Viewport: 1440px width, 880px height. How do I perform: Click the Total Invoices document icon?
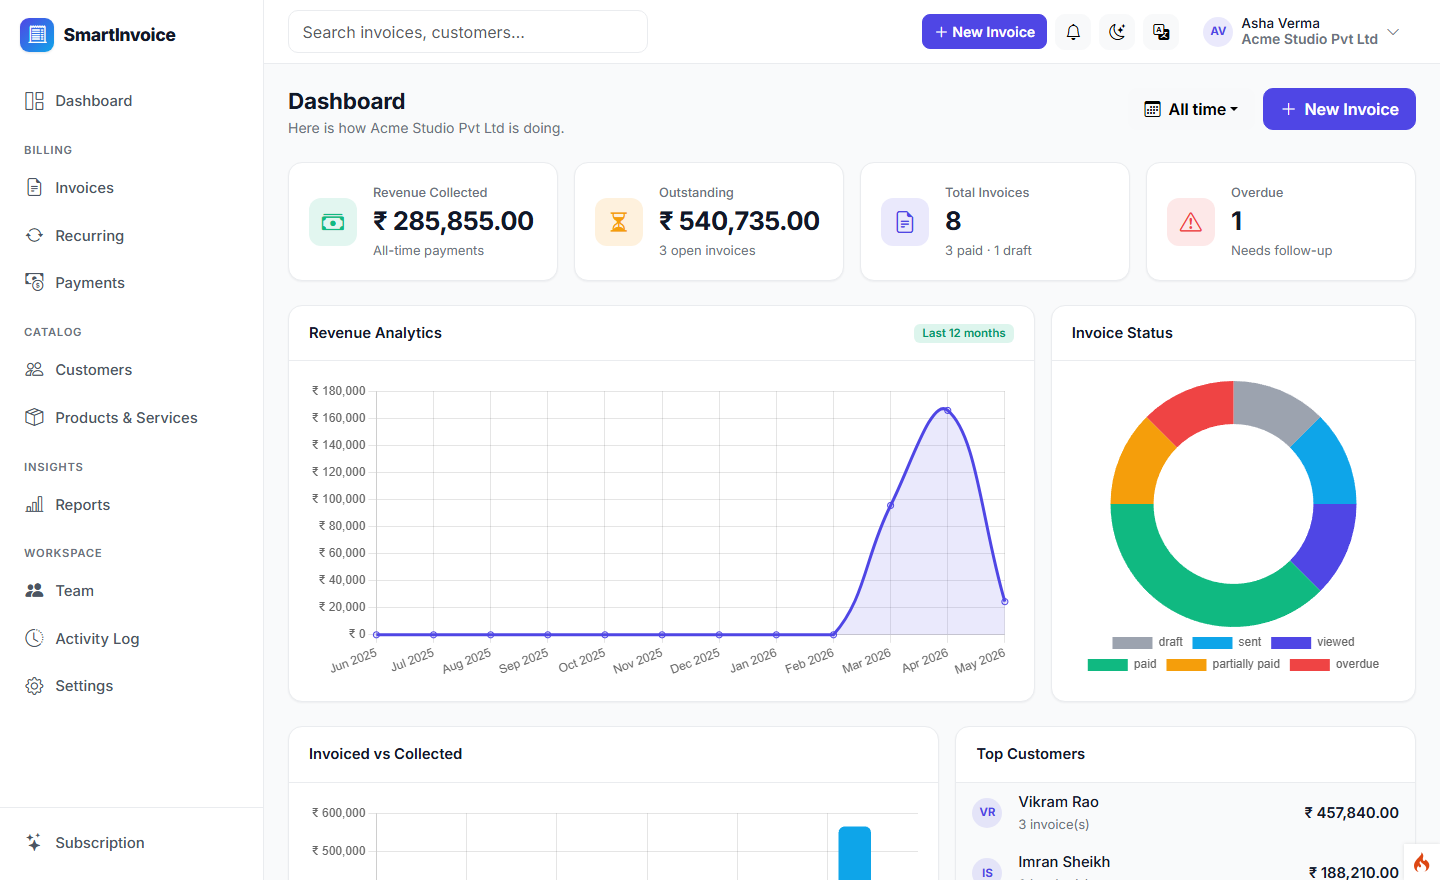point(905,222)
